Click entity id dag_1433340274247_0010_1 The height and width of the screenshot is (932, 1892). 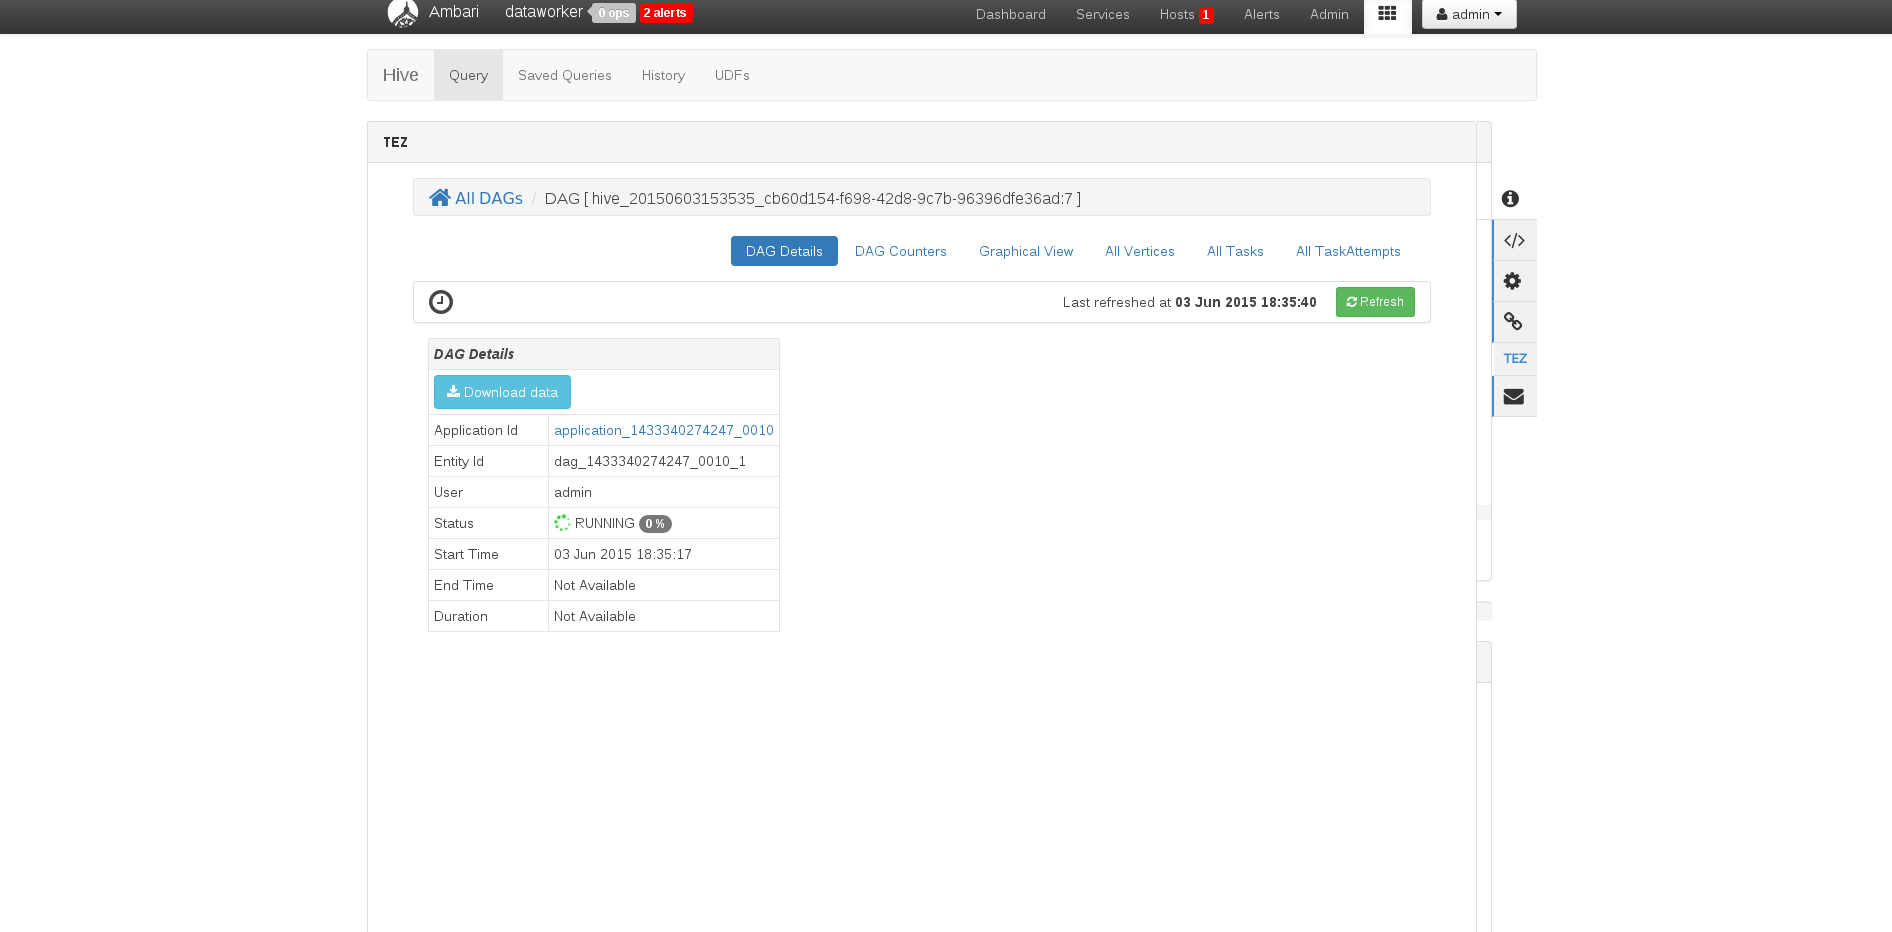pyautogui.click(x=650, y=461)
